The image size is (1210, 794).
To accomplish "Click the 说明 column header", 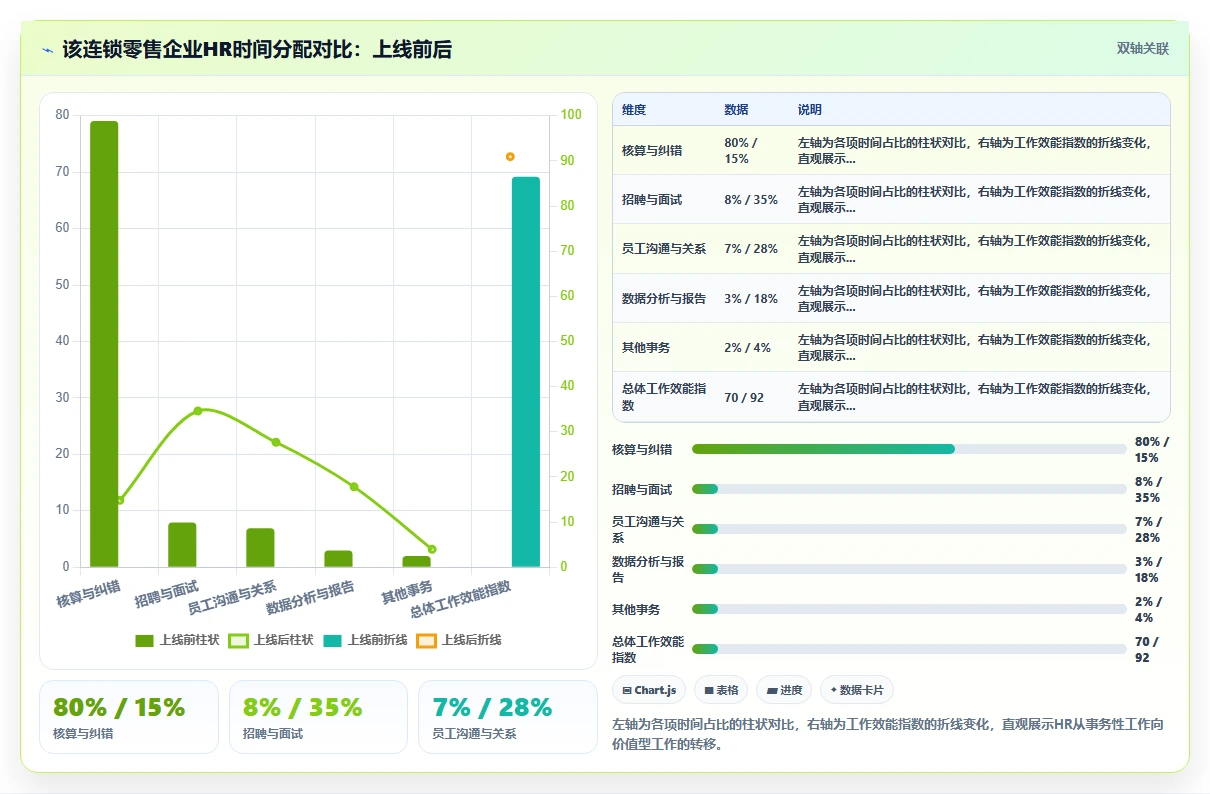I will tap(810, 110).
